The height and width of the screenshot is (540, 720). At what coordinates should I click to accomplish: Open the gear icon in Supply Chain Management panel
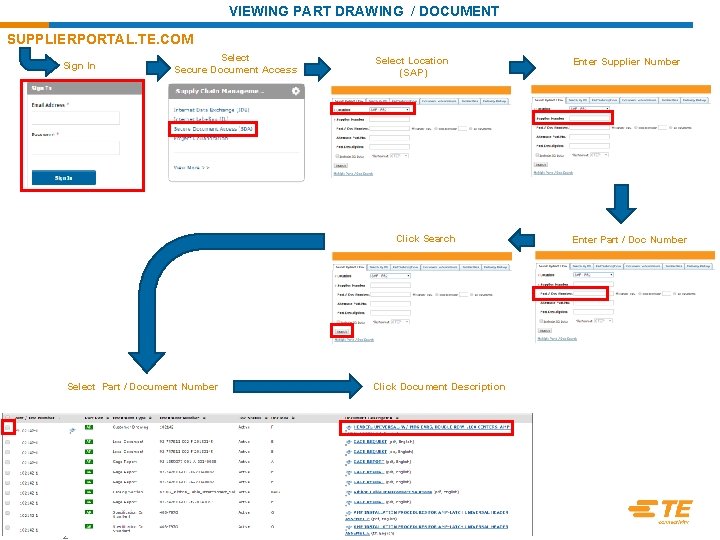click(x=296, y=91)
